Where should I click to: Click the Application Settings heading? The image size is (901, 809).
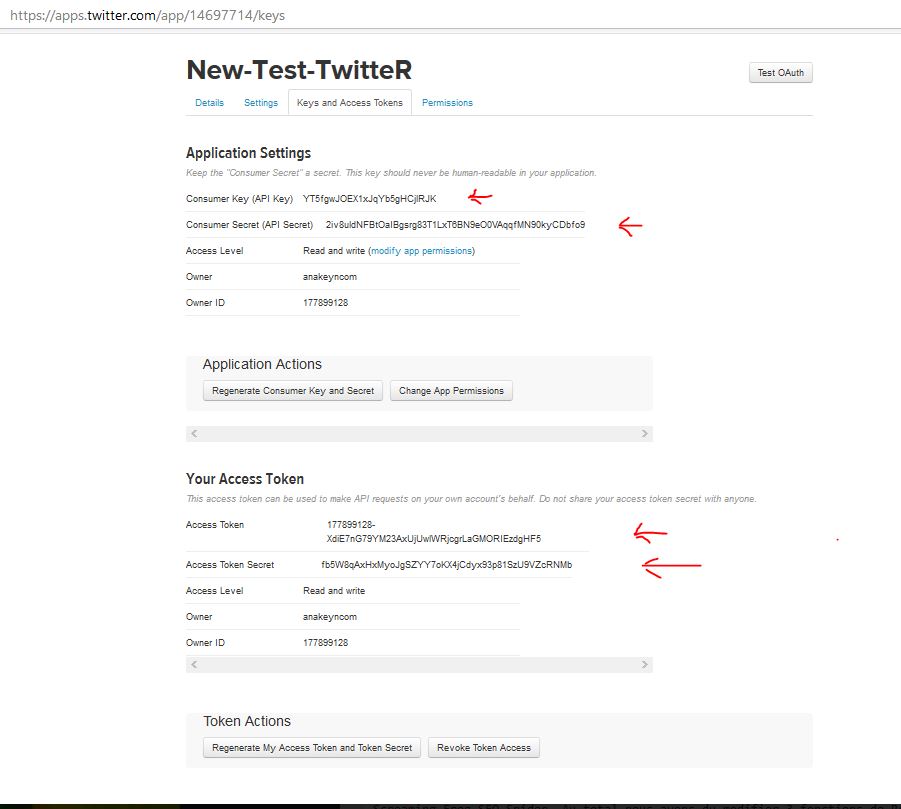coord(248,153)
